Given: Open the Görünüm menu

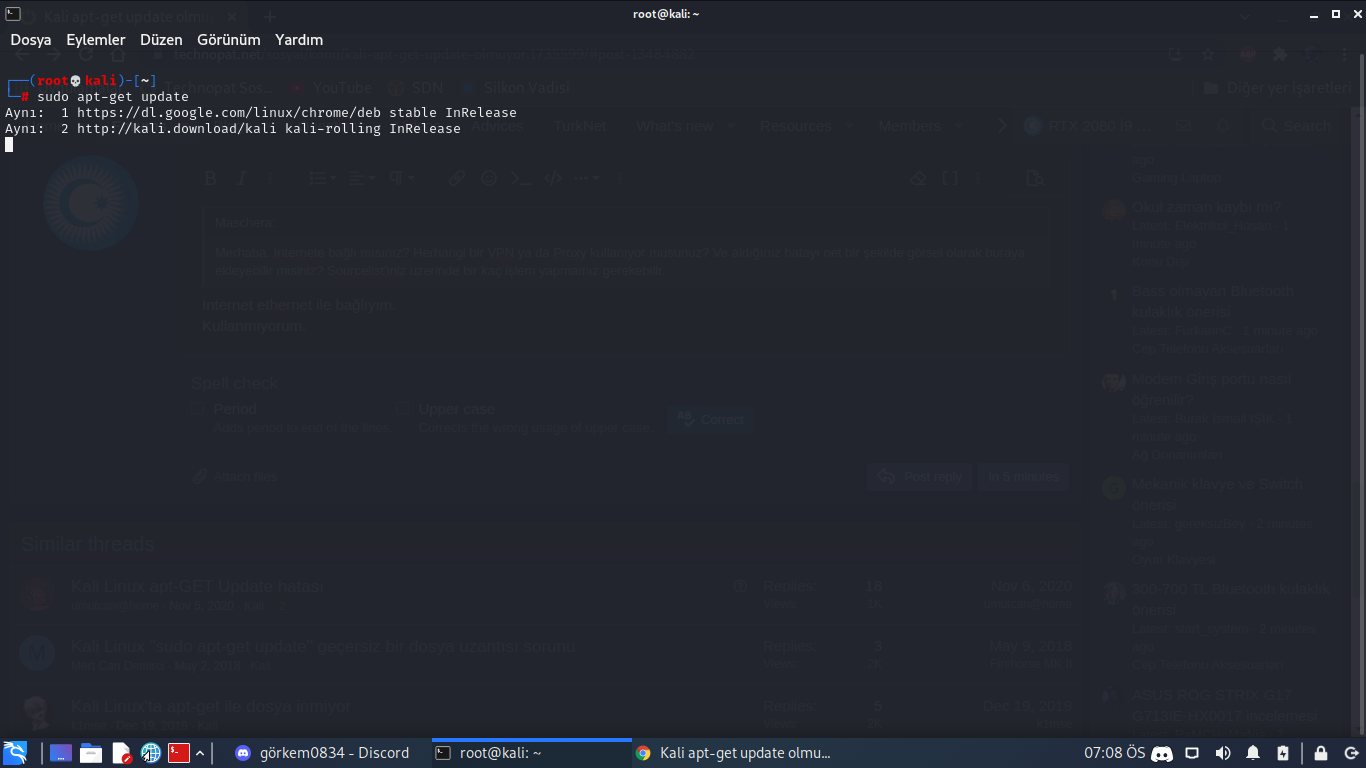Looking at the screenshot, I should tap(229, 40).
